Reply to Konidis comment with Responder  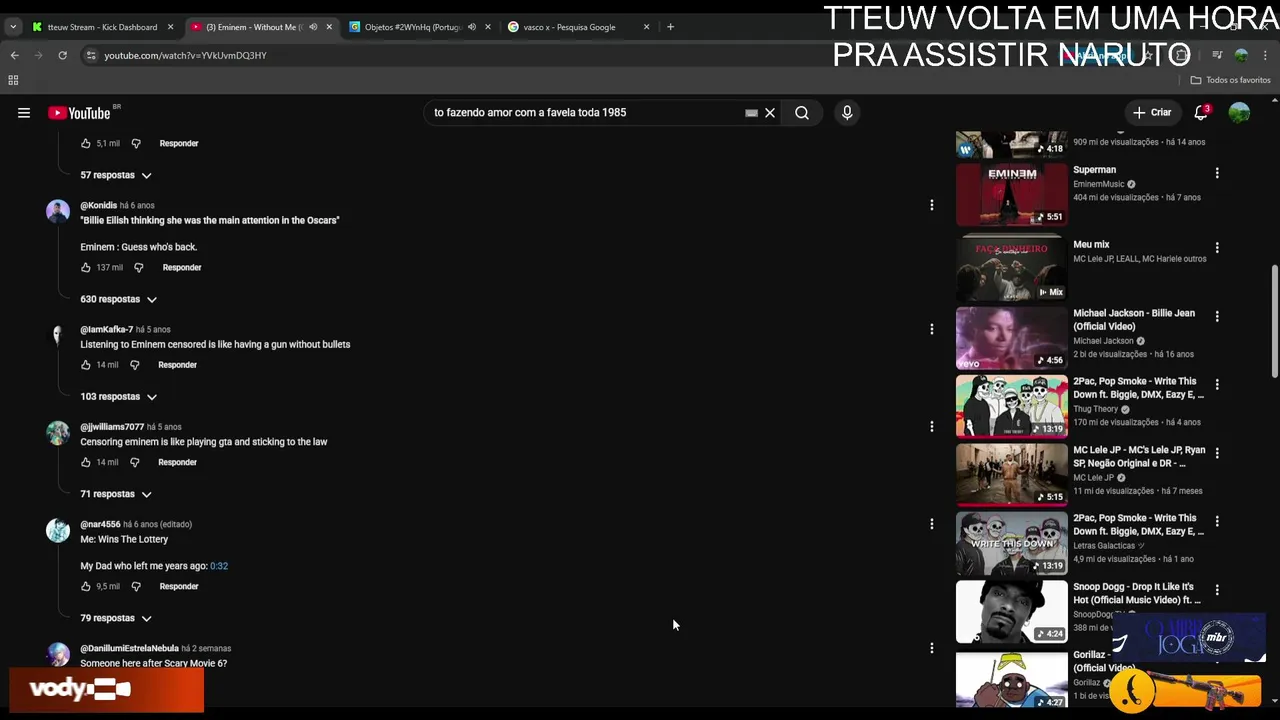[x=182, y=268]
